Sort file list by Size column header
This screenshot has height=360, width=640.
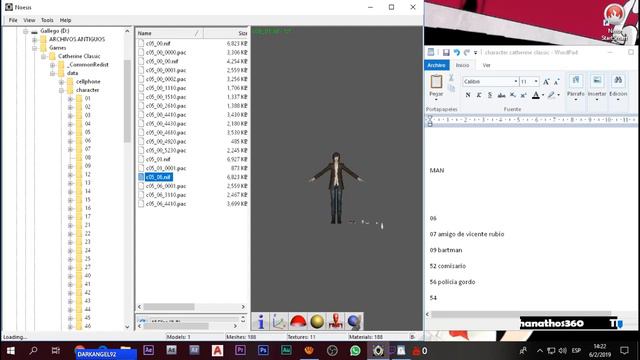point(226,33)
